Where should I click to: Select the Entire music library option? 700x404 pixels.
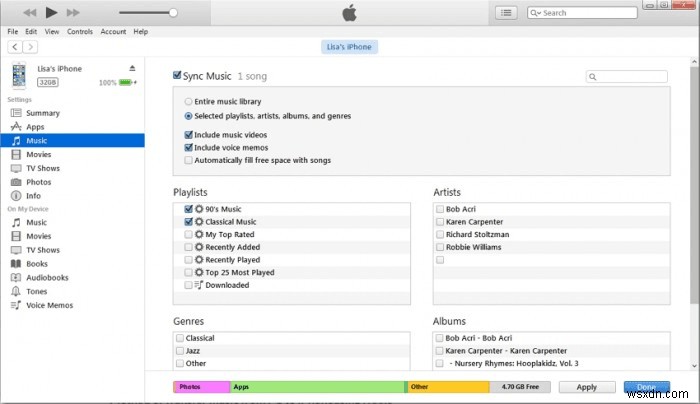click(x=188, y=102)
